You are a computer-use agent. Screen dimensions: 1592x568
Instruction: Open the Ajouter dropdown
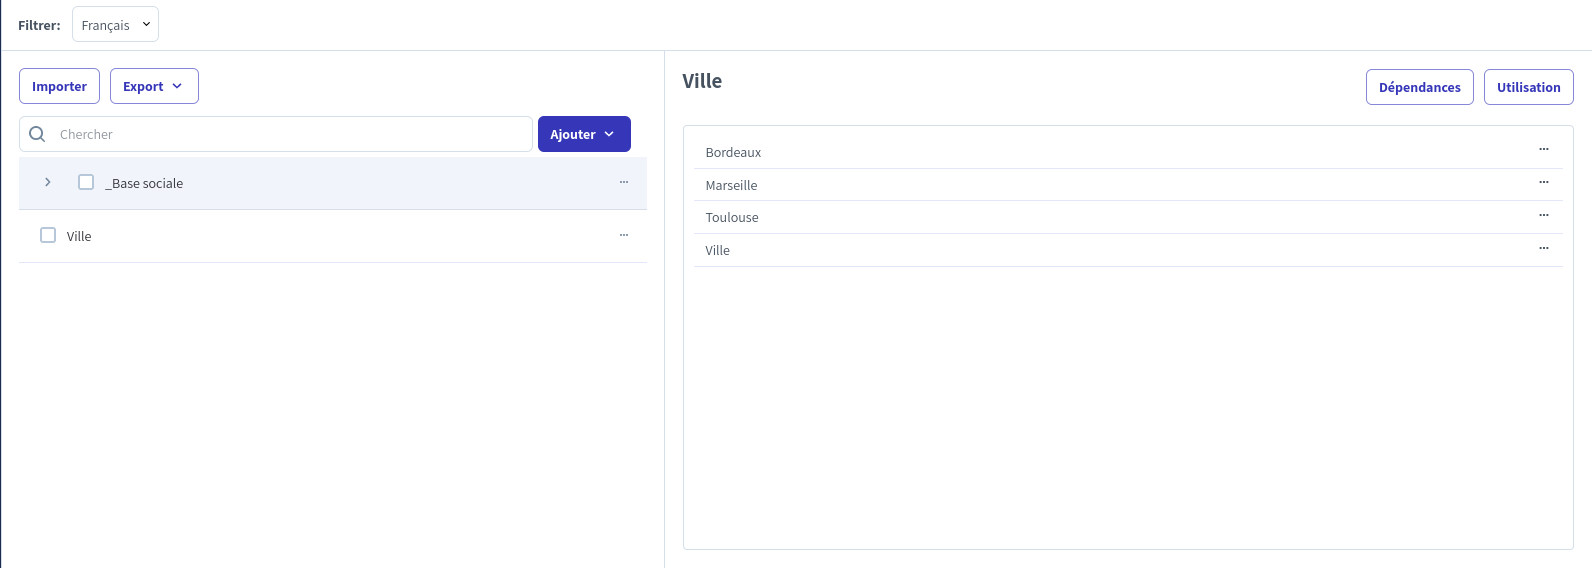point(584,134)
